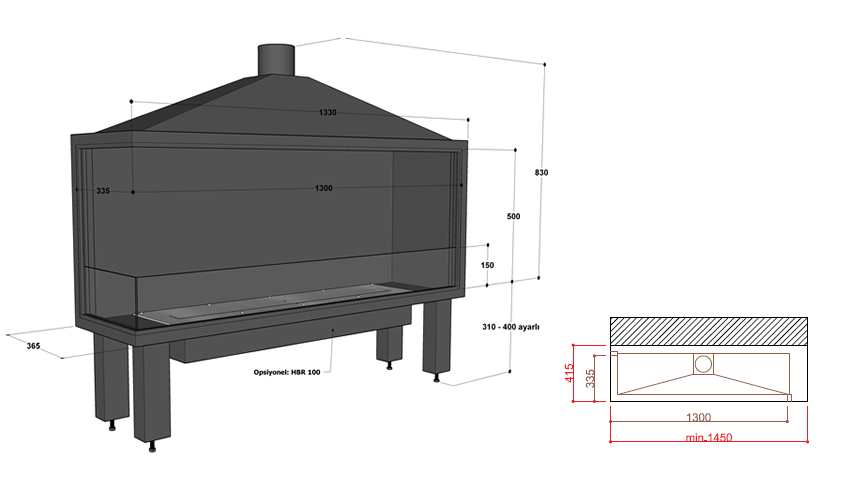857x498 pixels.
Task: Click the 'Opsiyonel: HBR 100' label
Action: point(287,372)
